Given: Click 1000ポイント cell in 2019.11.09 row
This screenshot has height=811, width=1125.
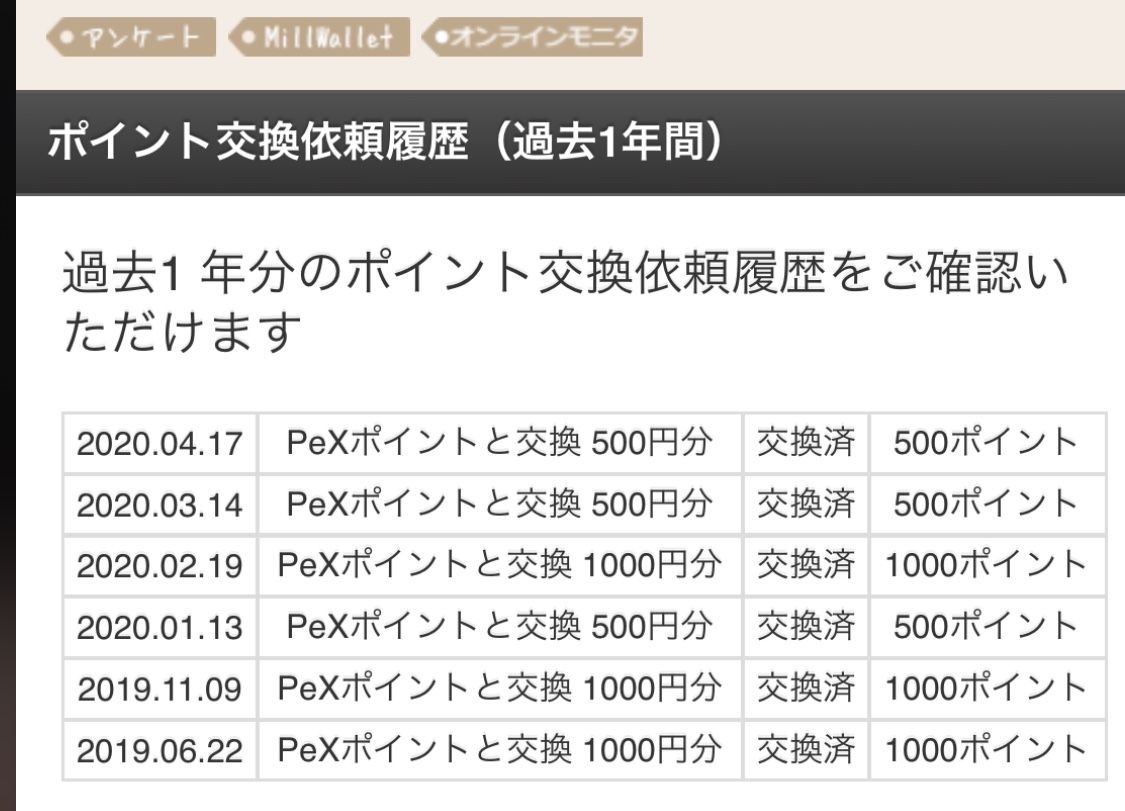Looking at the screenshot, I should (988, 689).
